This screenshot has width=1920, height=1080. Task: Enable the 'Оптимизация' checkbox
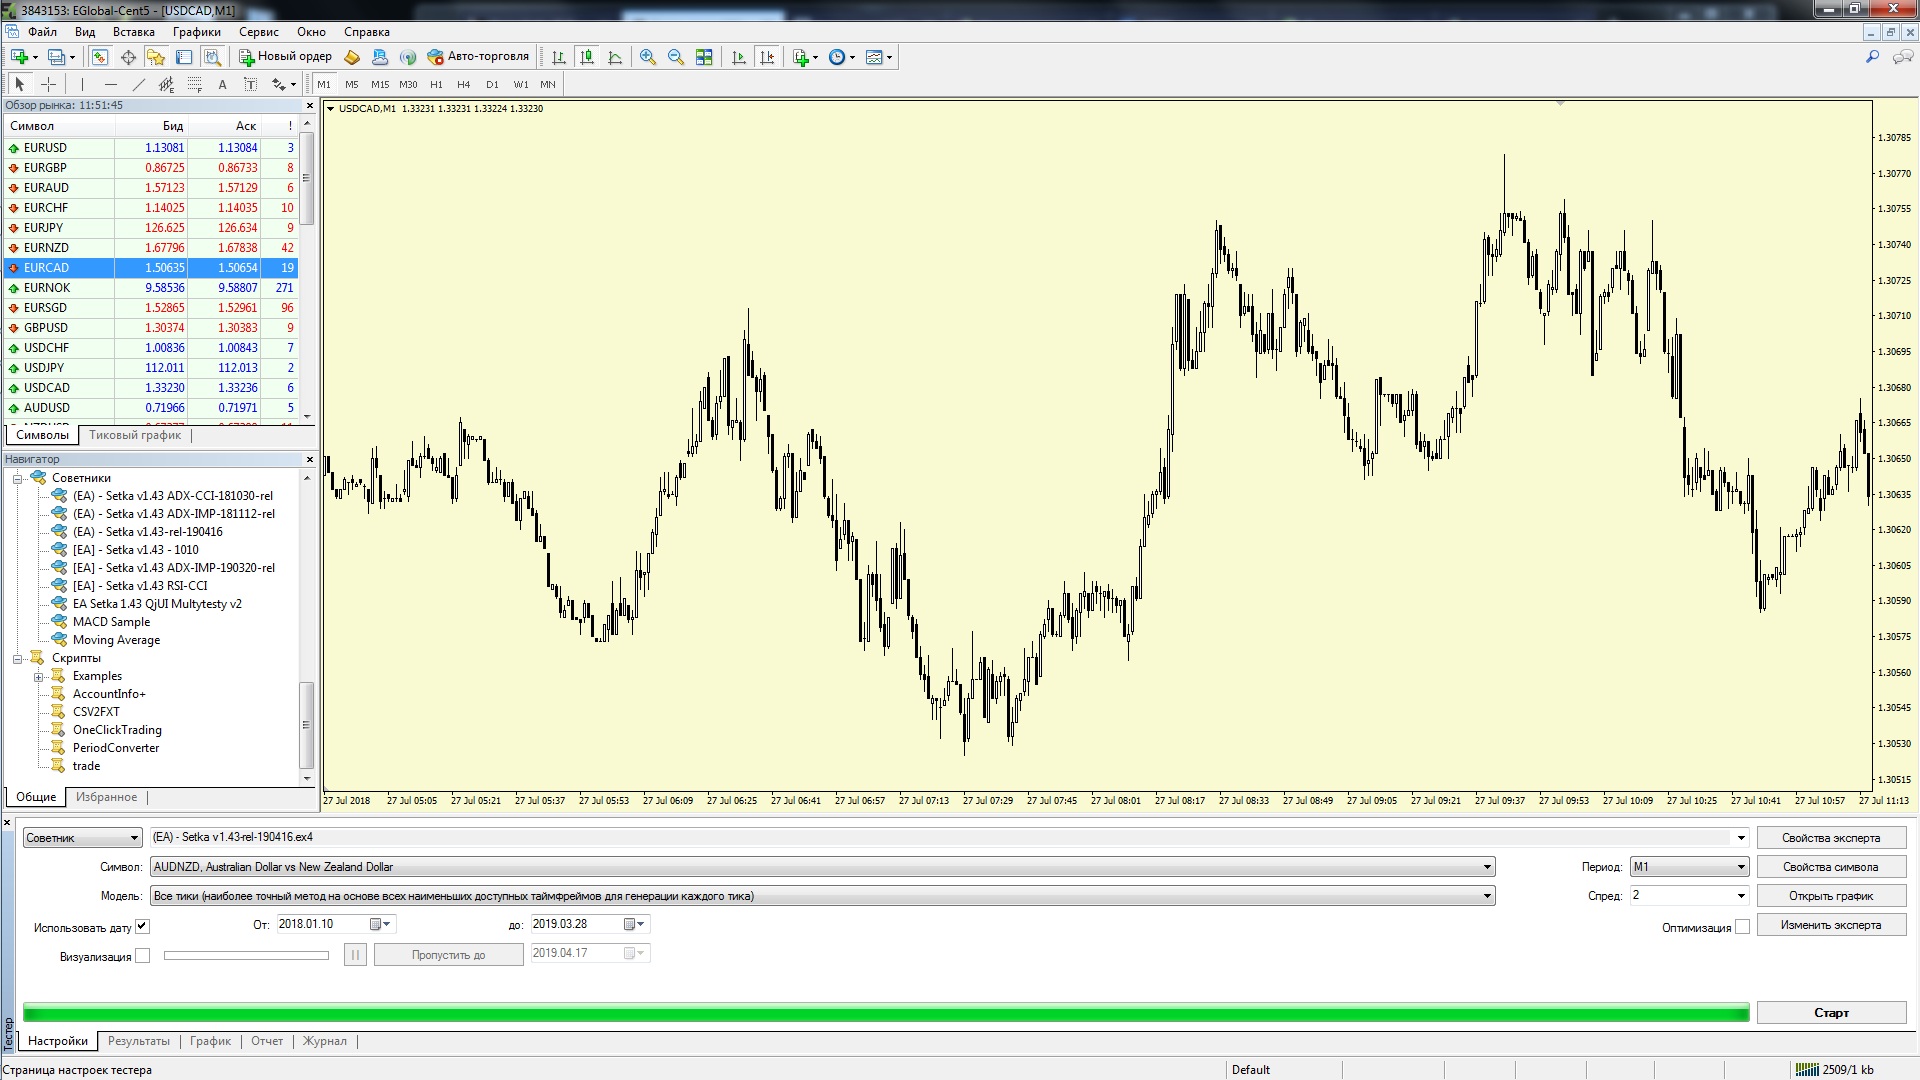point(1742,927)
